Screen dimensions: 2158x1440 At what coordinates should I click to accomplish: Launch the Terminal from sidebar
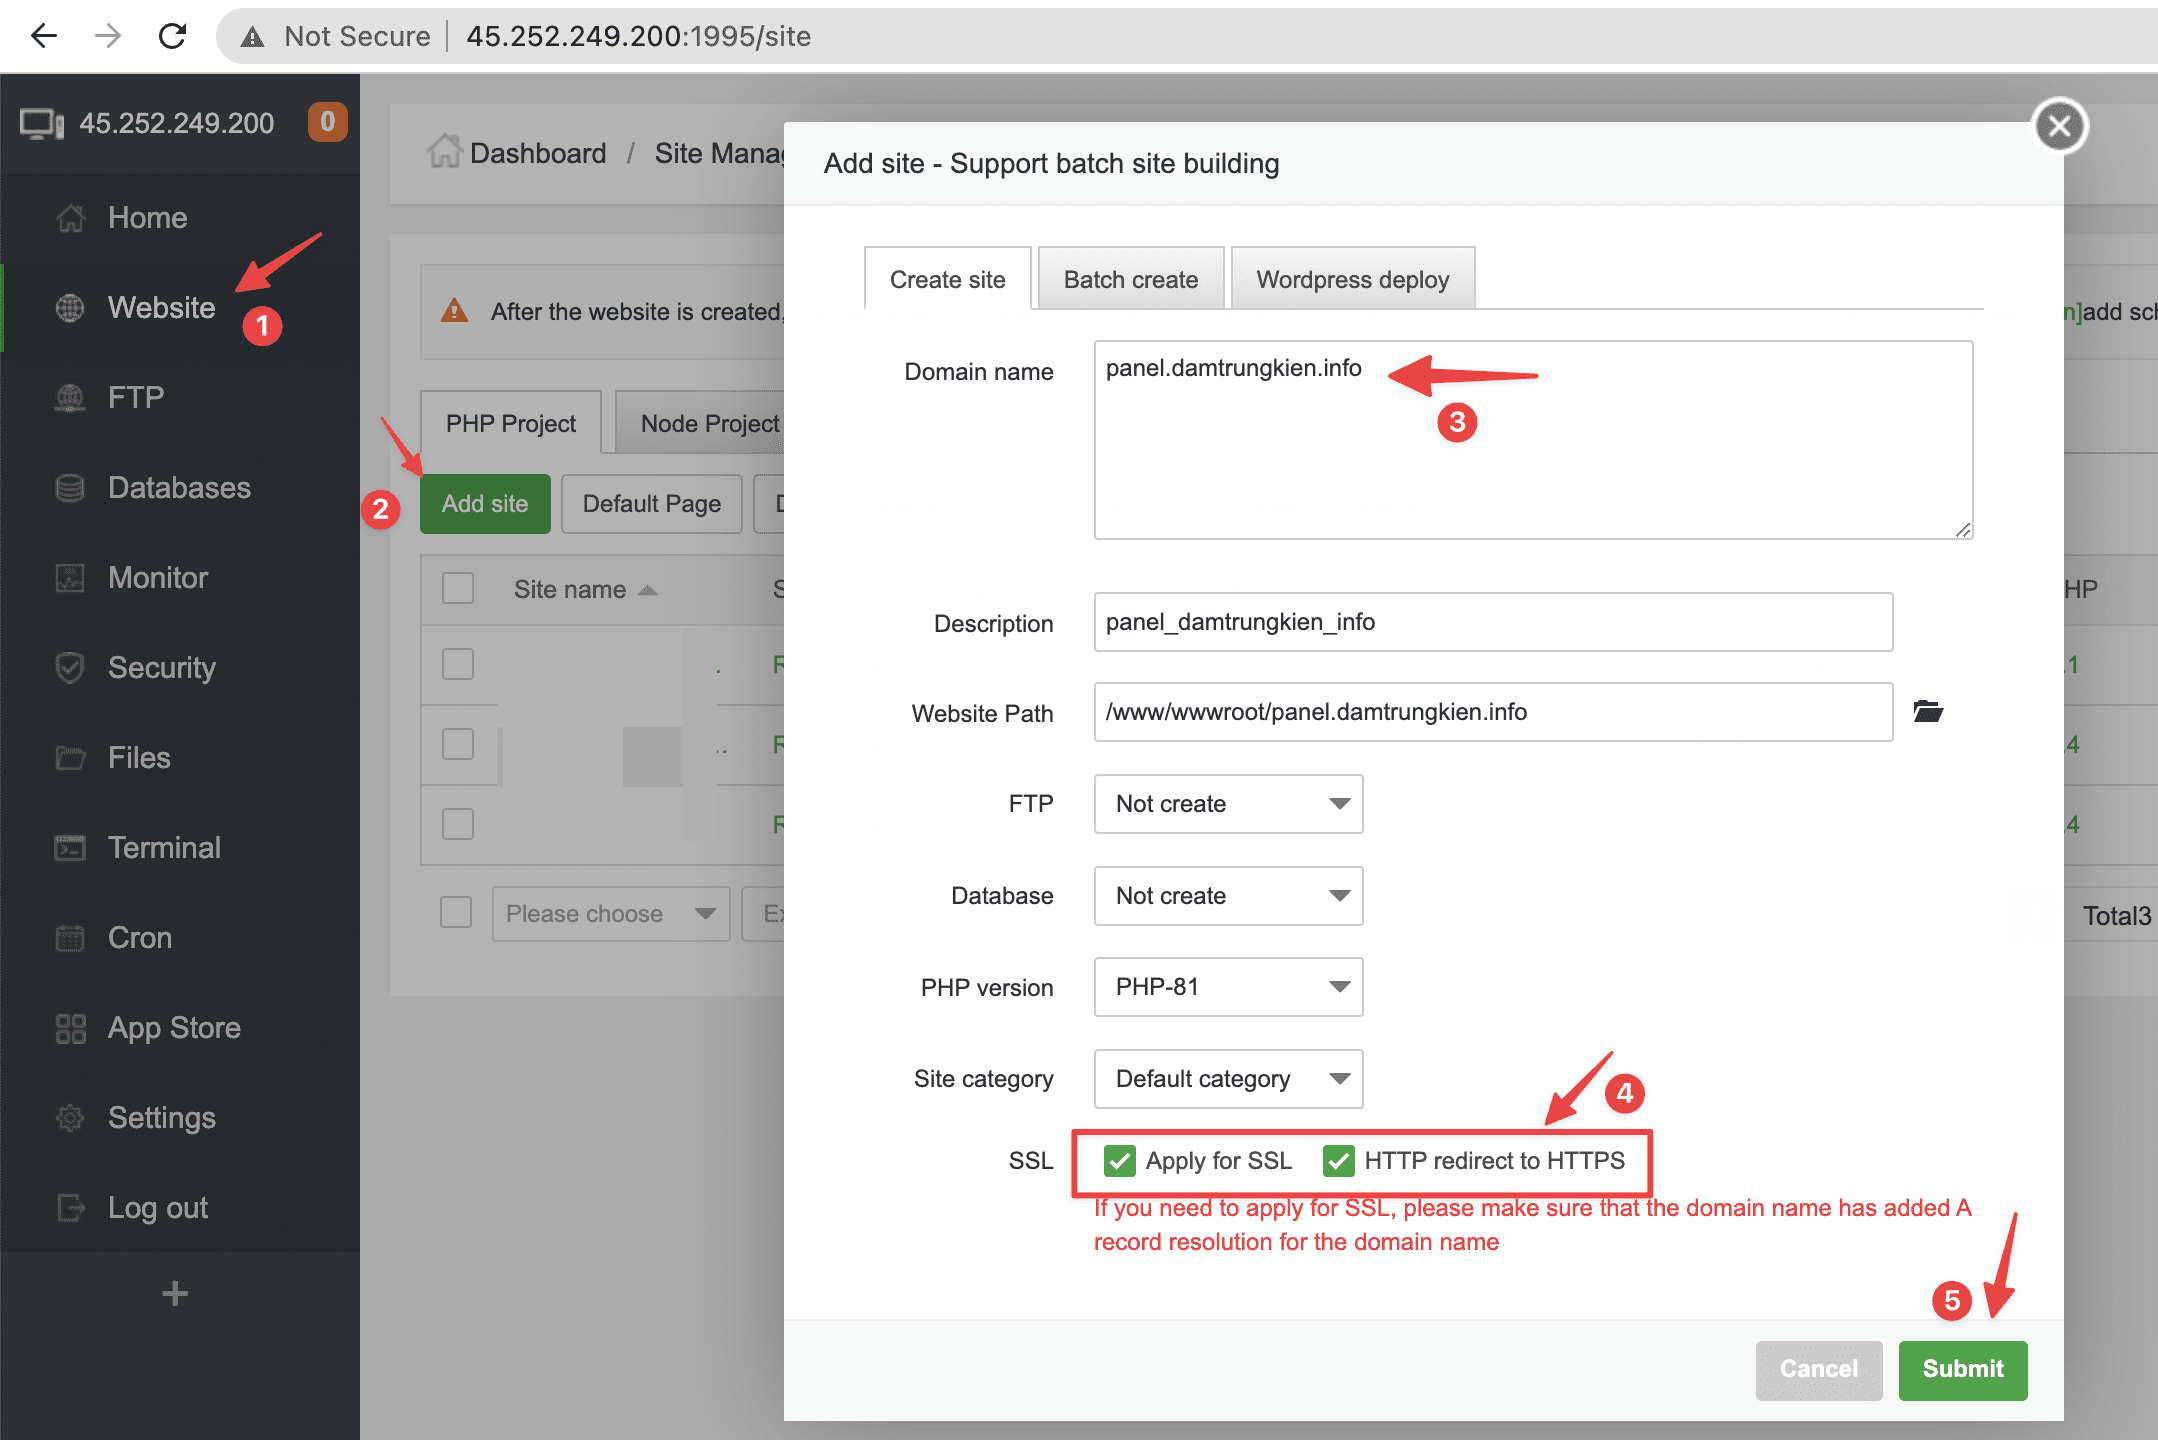tap(163, 847)
